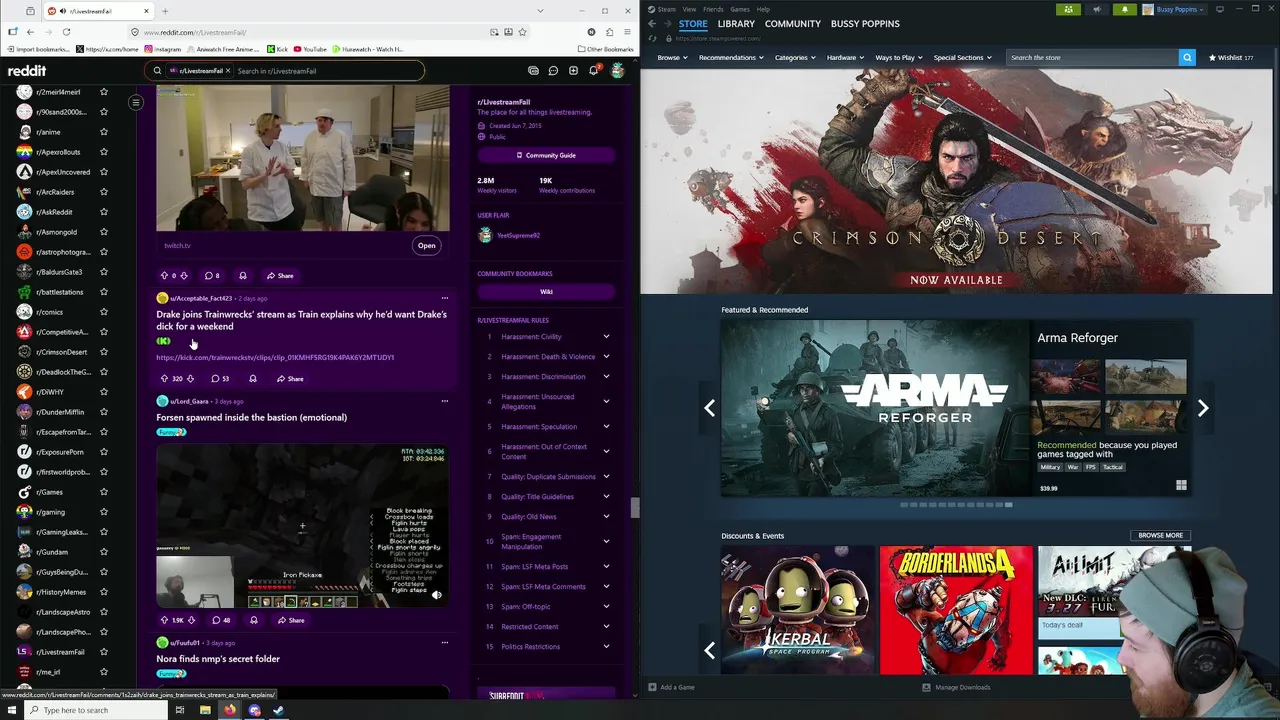Viewport: 1280px width, 720px height.
Task: Favorite r/CrimsonDesert with its star
Action: pyautogui.click(x=103, y=352)
